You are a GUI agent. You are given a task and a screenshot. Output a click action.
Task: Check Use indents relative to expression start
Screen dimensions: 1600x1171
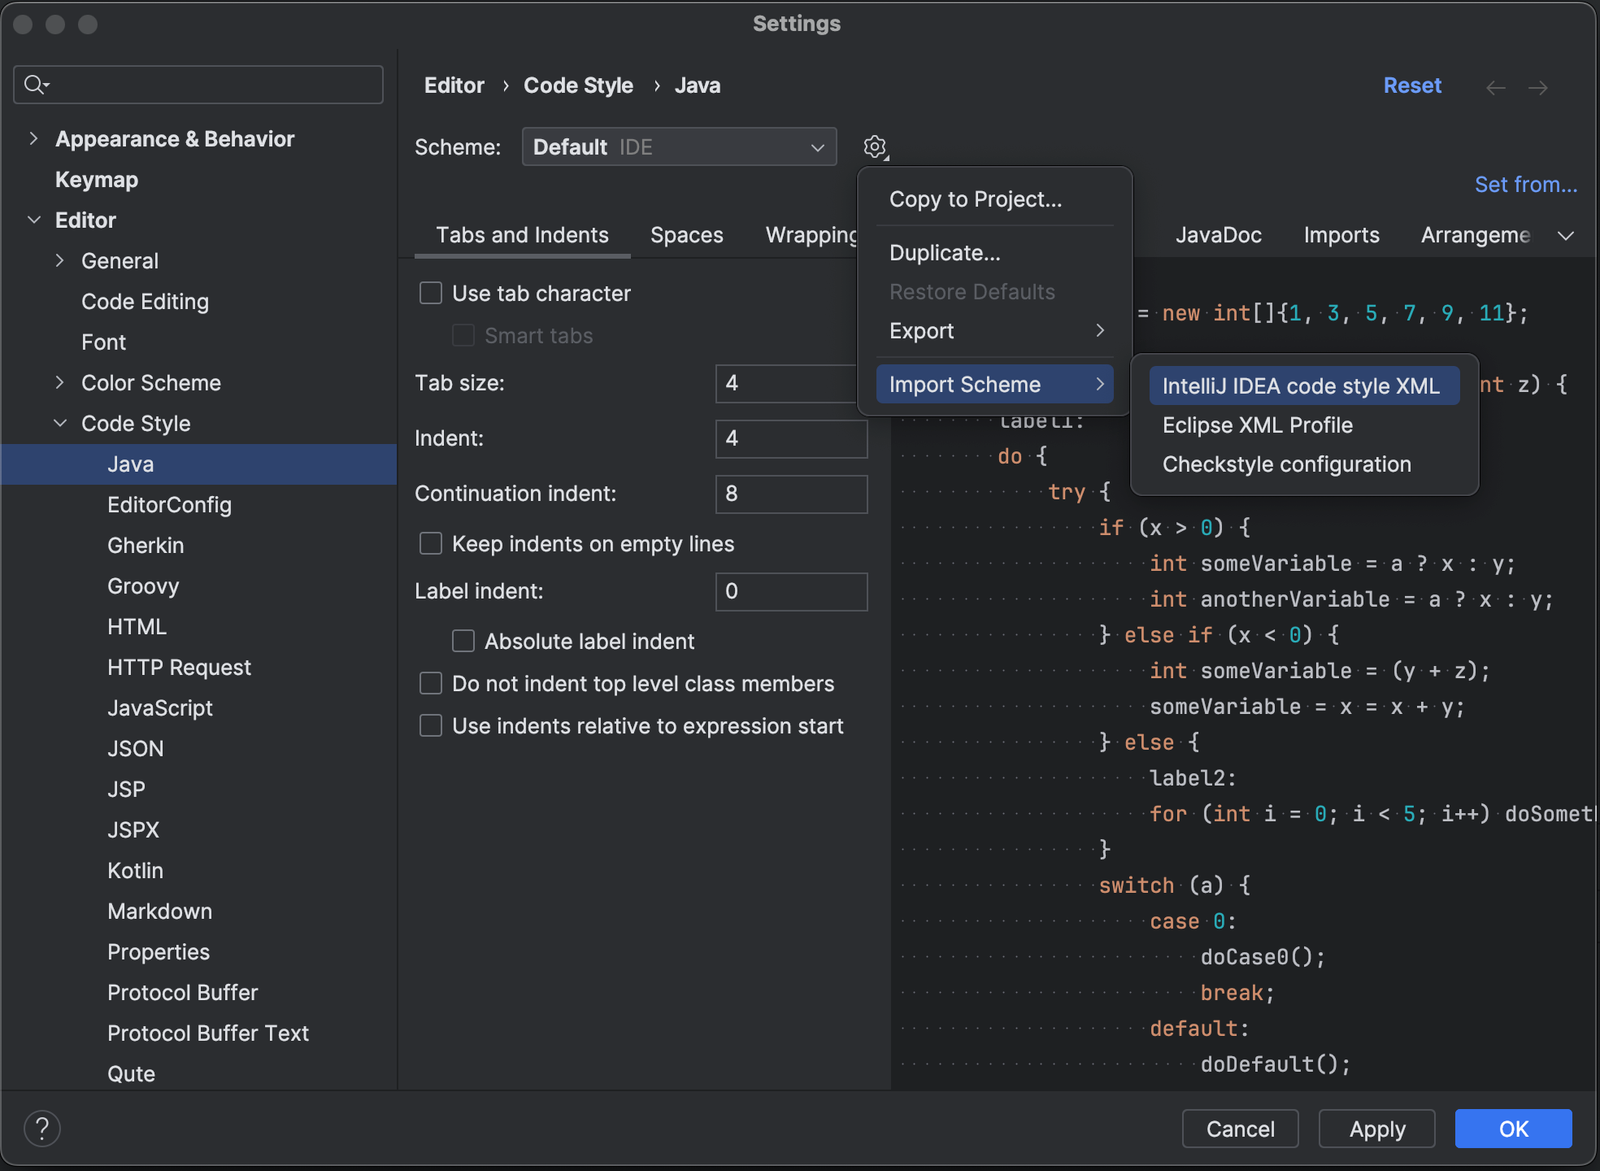pyautogui.click(x=431, y=725)
